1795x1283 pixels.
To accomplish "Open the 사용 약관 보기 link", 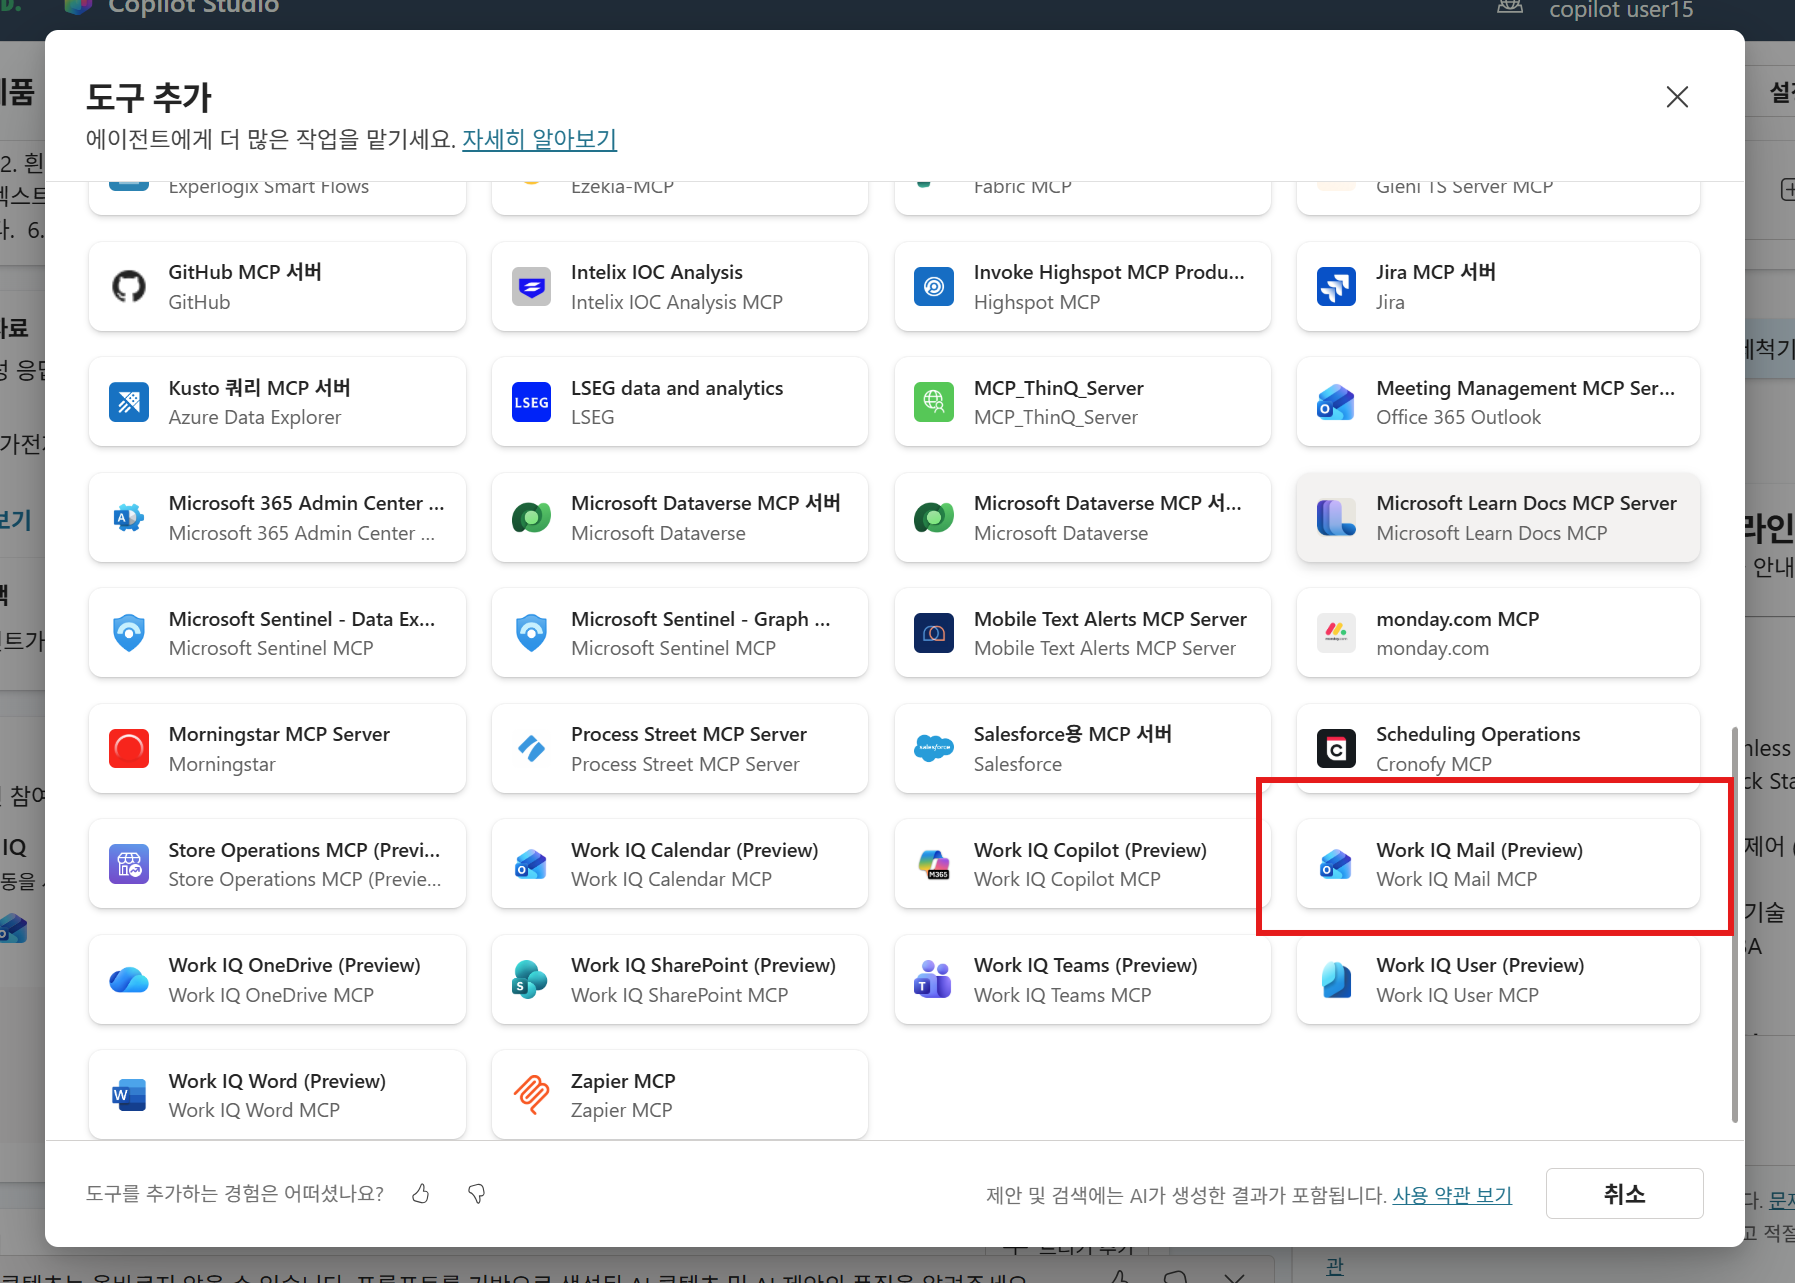I will (x=1452, y=1195).
